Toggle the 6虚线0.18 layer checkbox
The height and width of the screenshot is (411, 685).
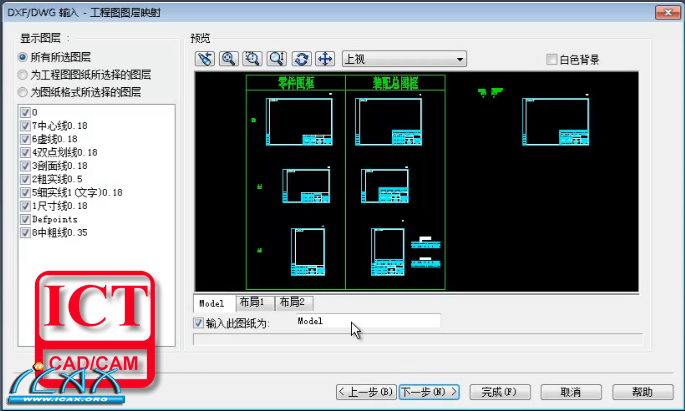[x=25, y=139]
